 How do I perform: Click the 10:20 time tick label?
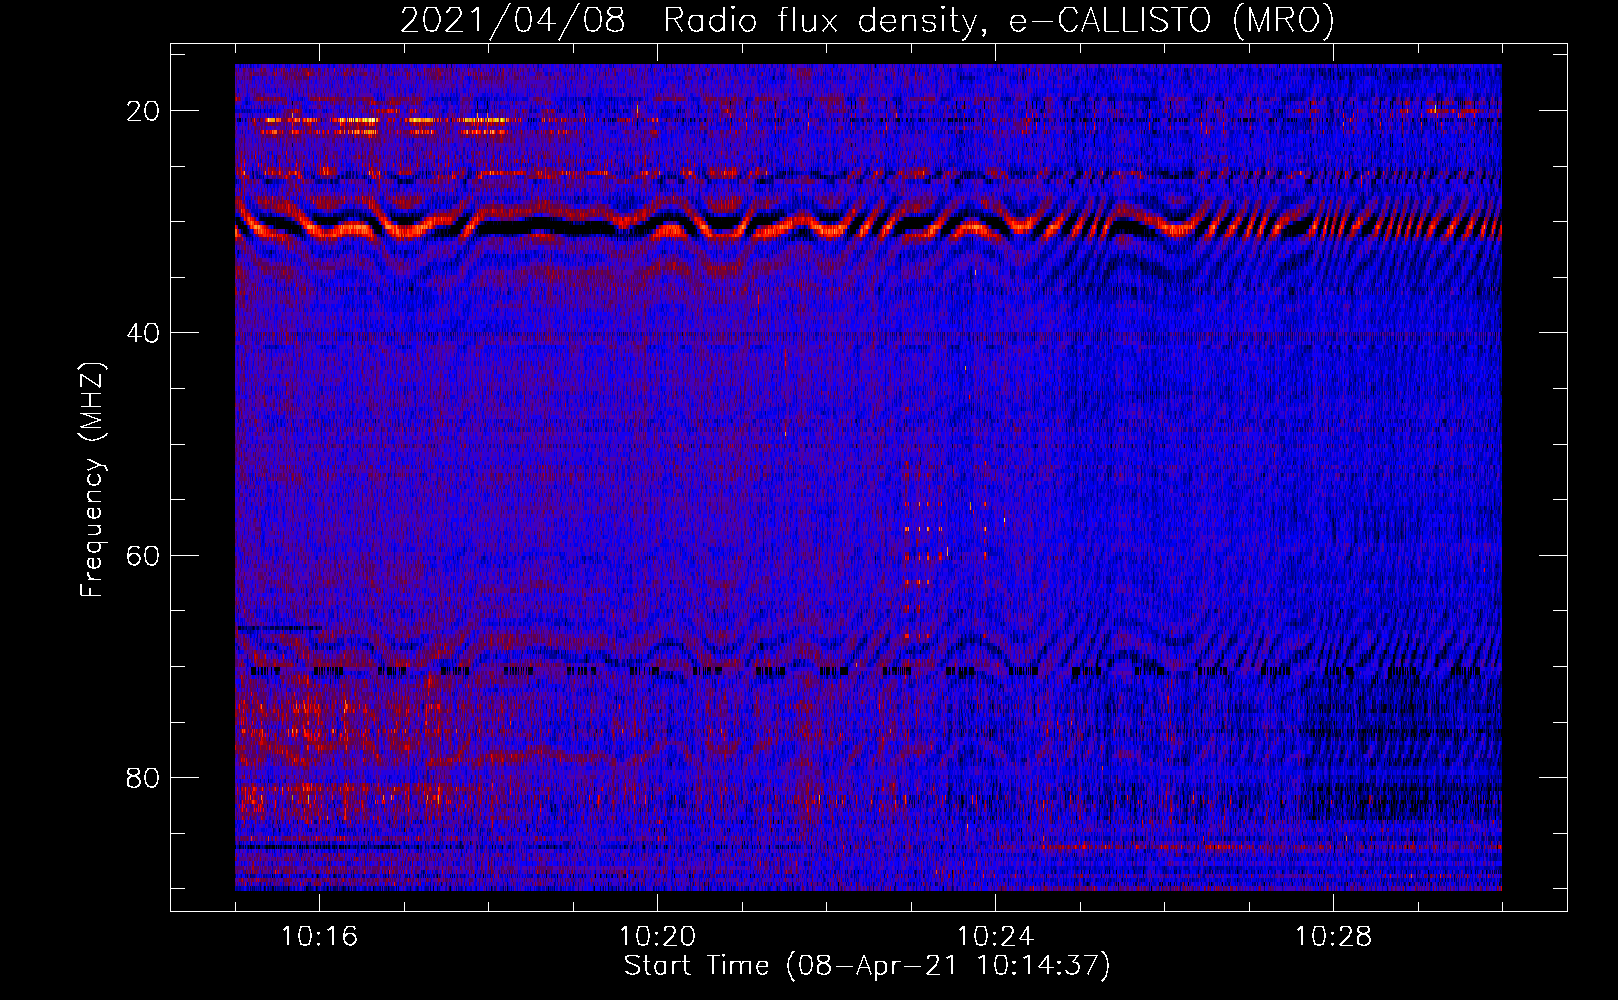(x=657, y=937)
